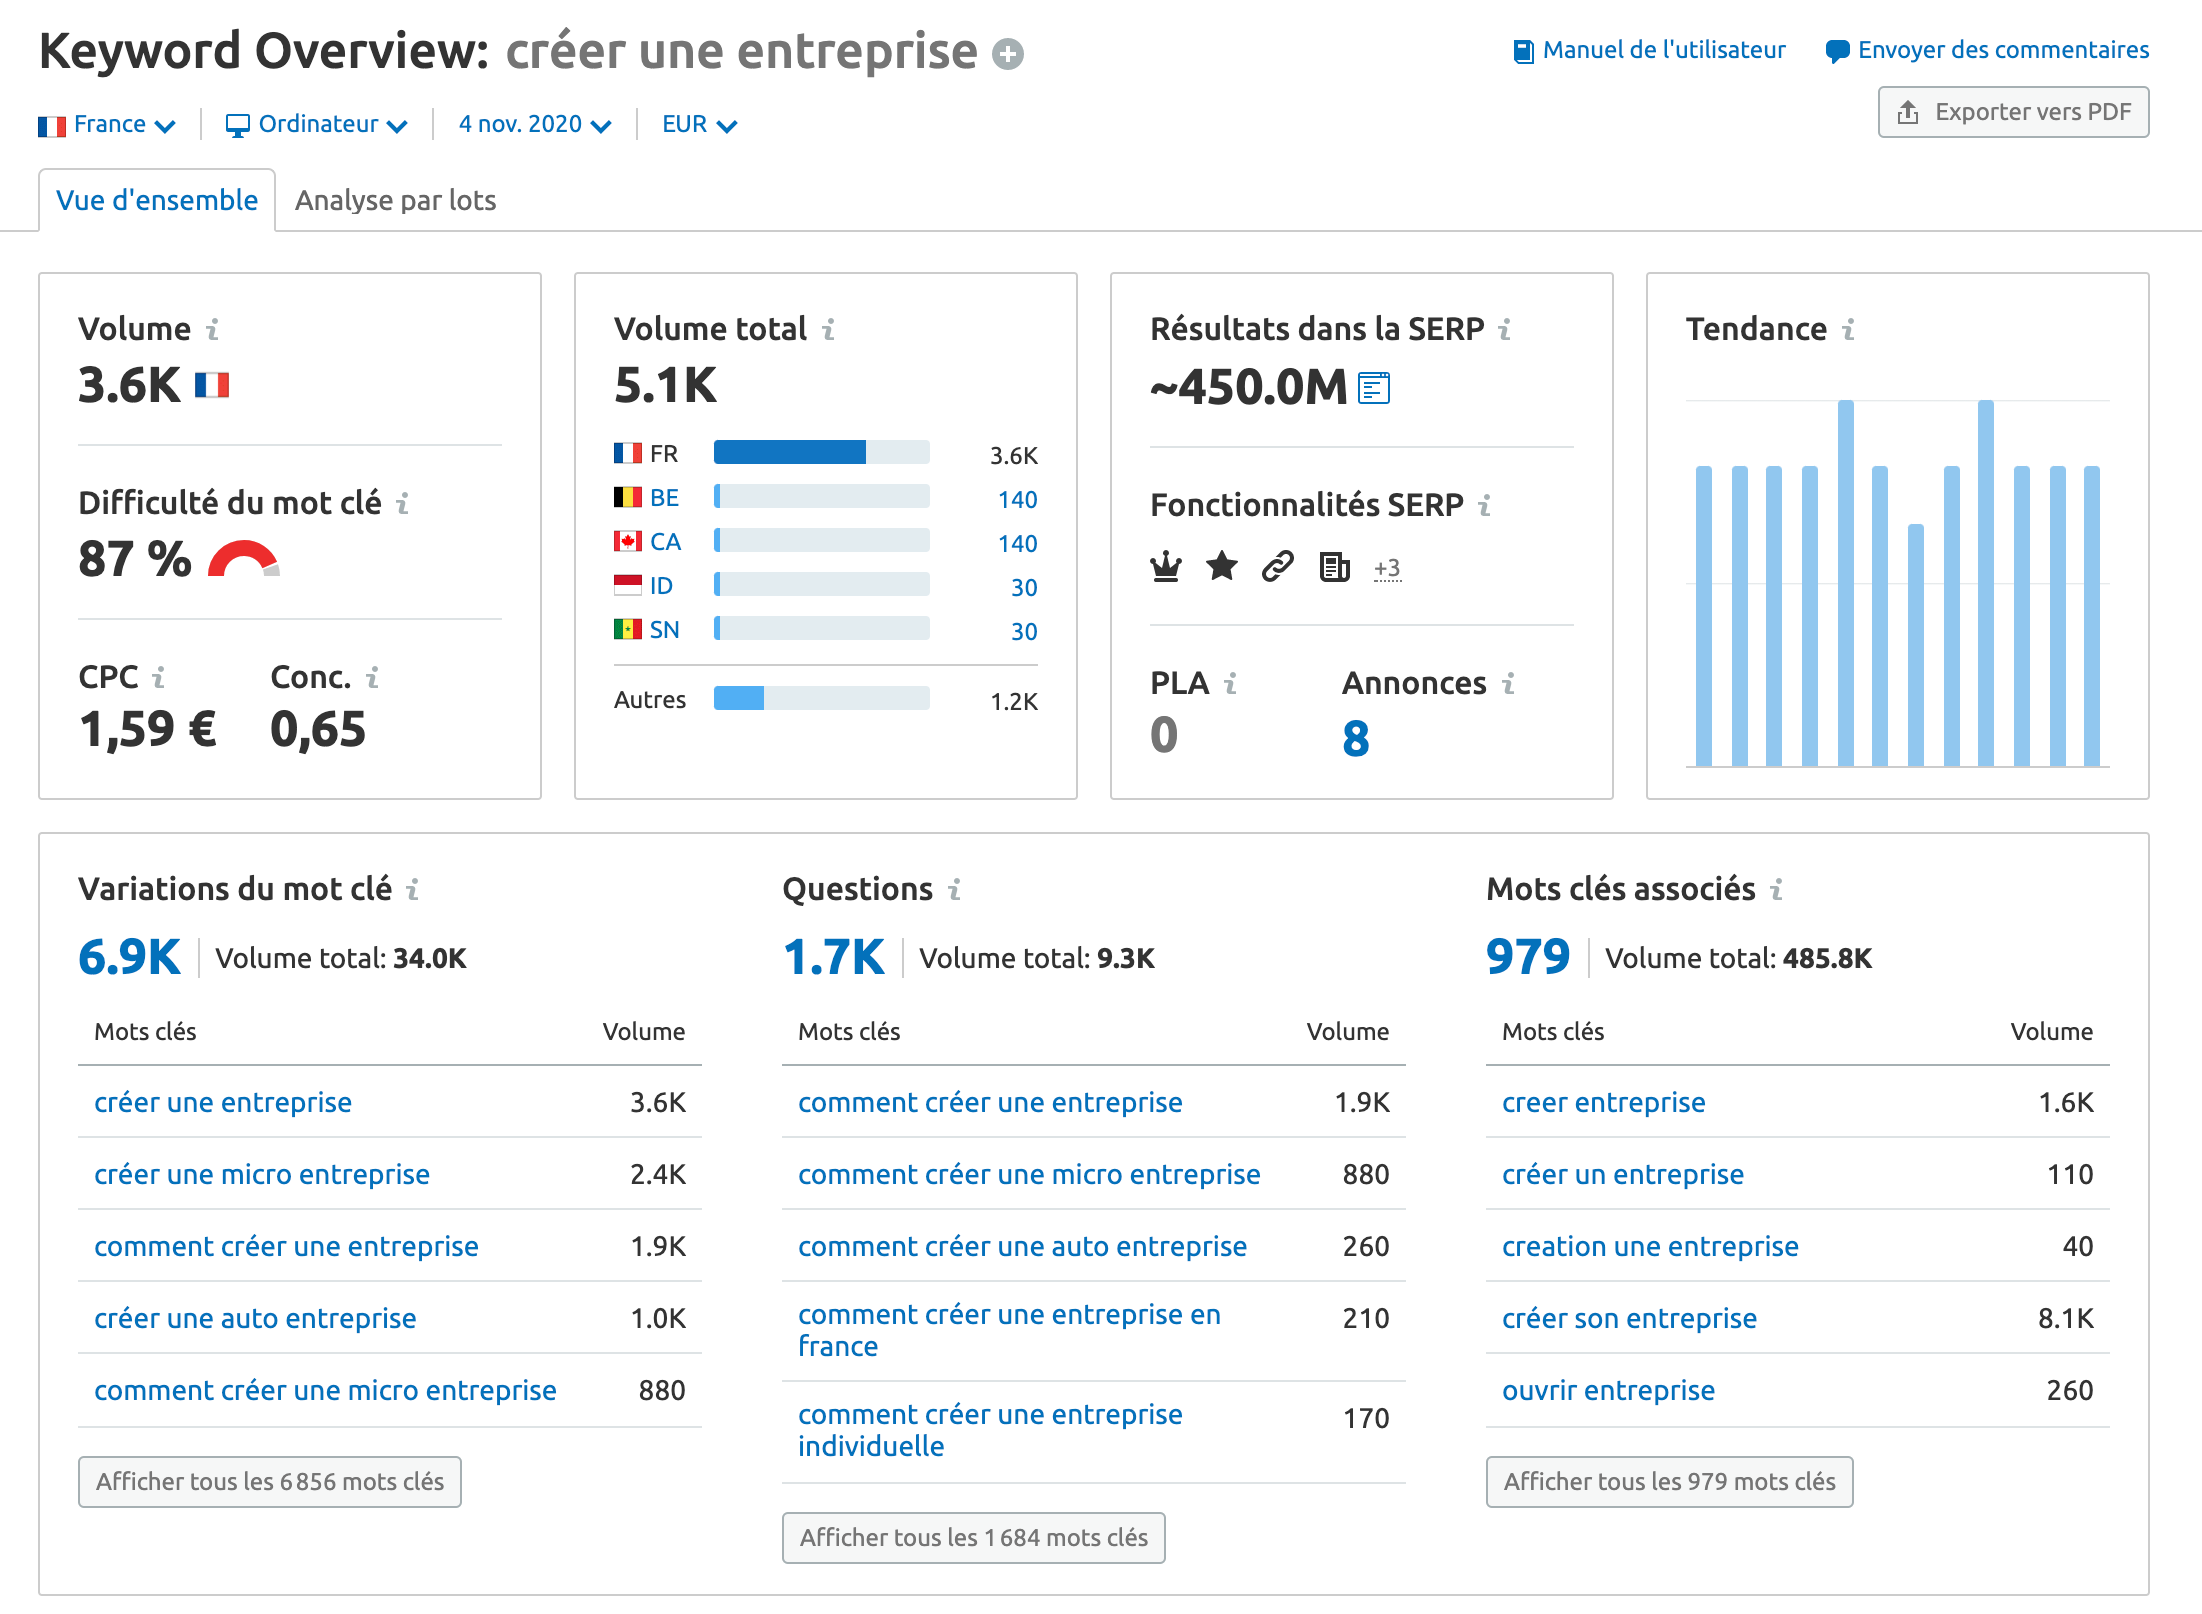The width and height of the screenshot is (2202, 1614).
Task: Open Manuel de l'utilisateur link
Action: (1650, 50)
